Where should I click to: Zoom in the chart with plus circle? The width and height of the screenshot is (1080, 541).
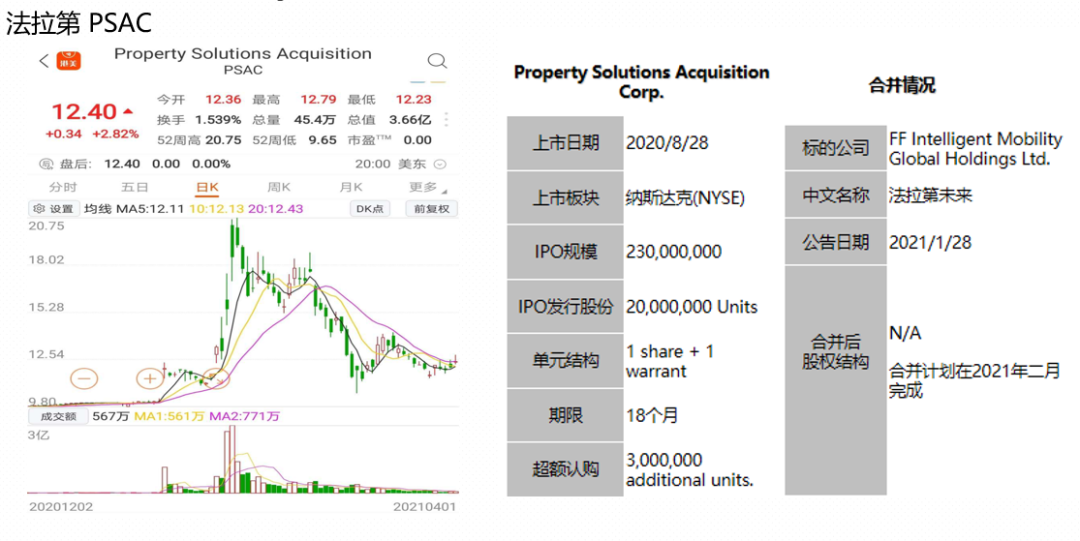pyautogui.click(x=149, y=378)
